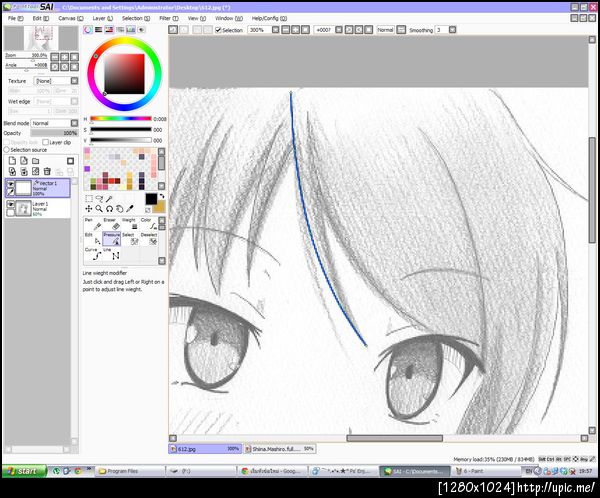Create a new linework layer
The height and width of the screenshot is (498, 600).
click(x=24, y=161)
